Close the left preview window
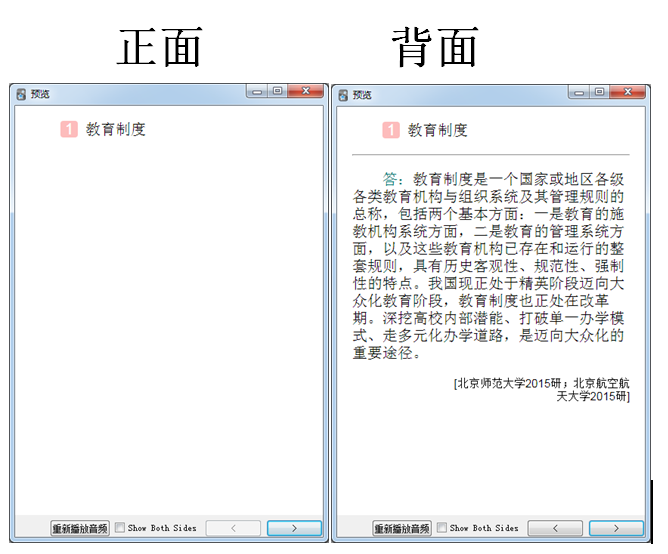The height and width of the screenshot is (554, 668). [x=305, y=91]
